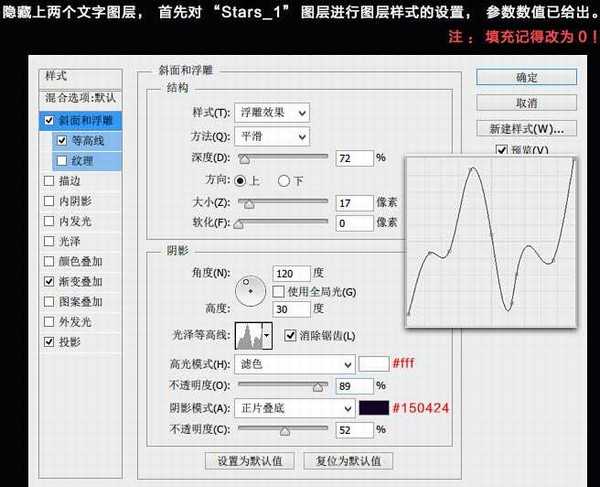Open the 样式 style dropdown
The width and height of the screenshot is (600, 487).
click(274, 112)
